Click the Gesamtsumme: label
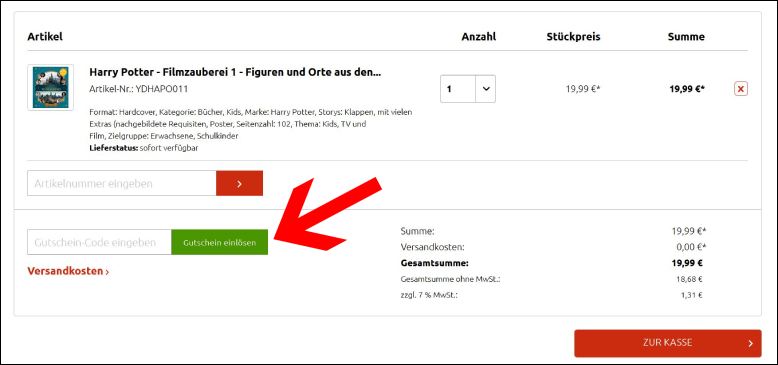The width and height of the screenshot is (778, 365). tap(434, 263)
